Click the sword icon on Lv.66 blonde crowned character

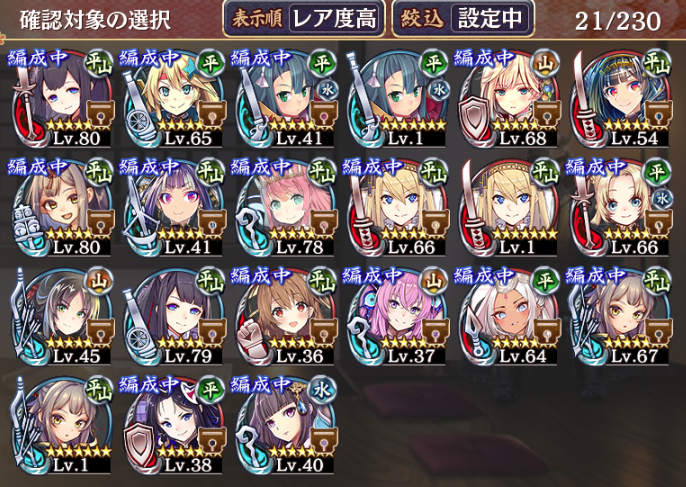pos(362,208)
